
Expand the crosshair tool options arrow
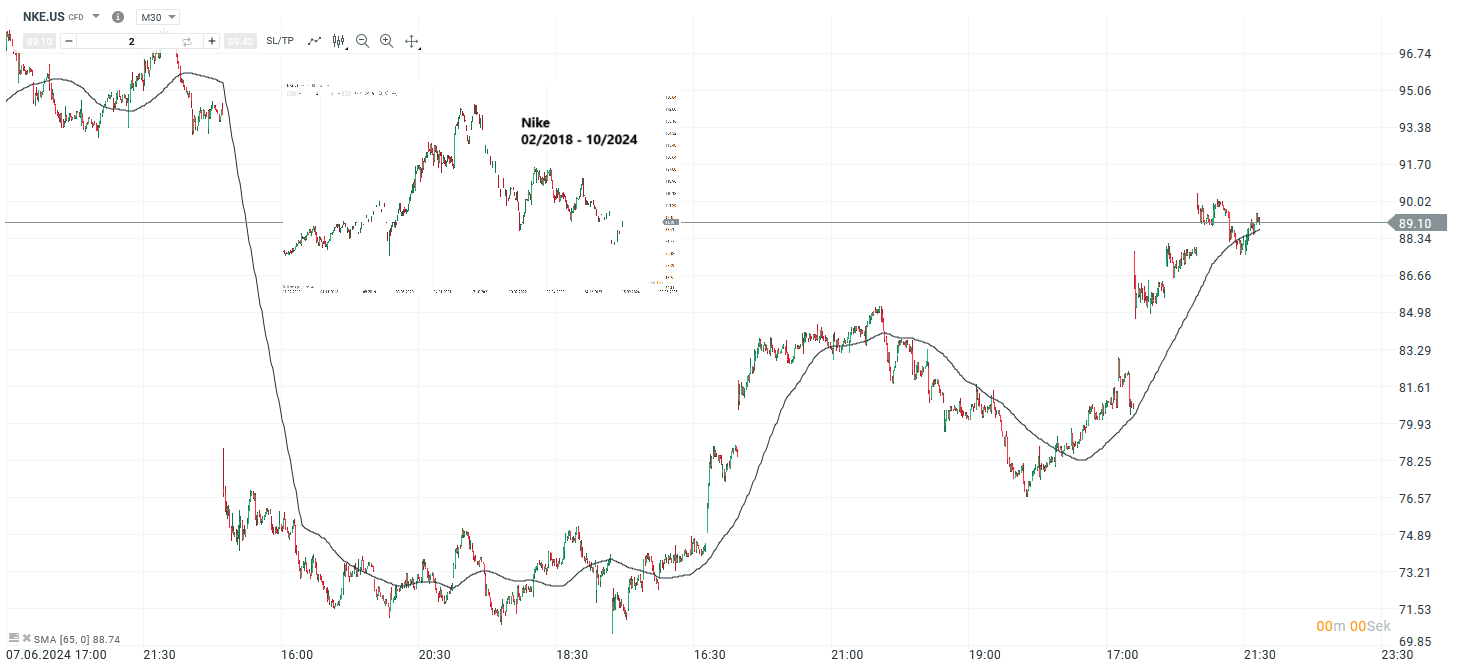[419, 49]
